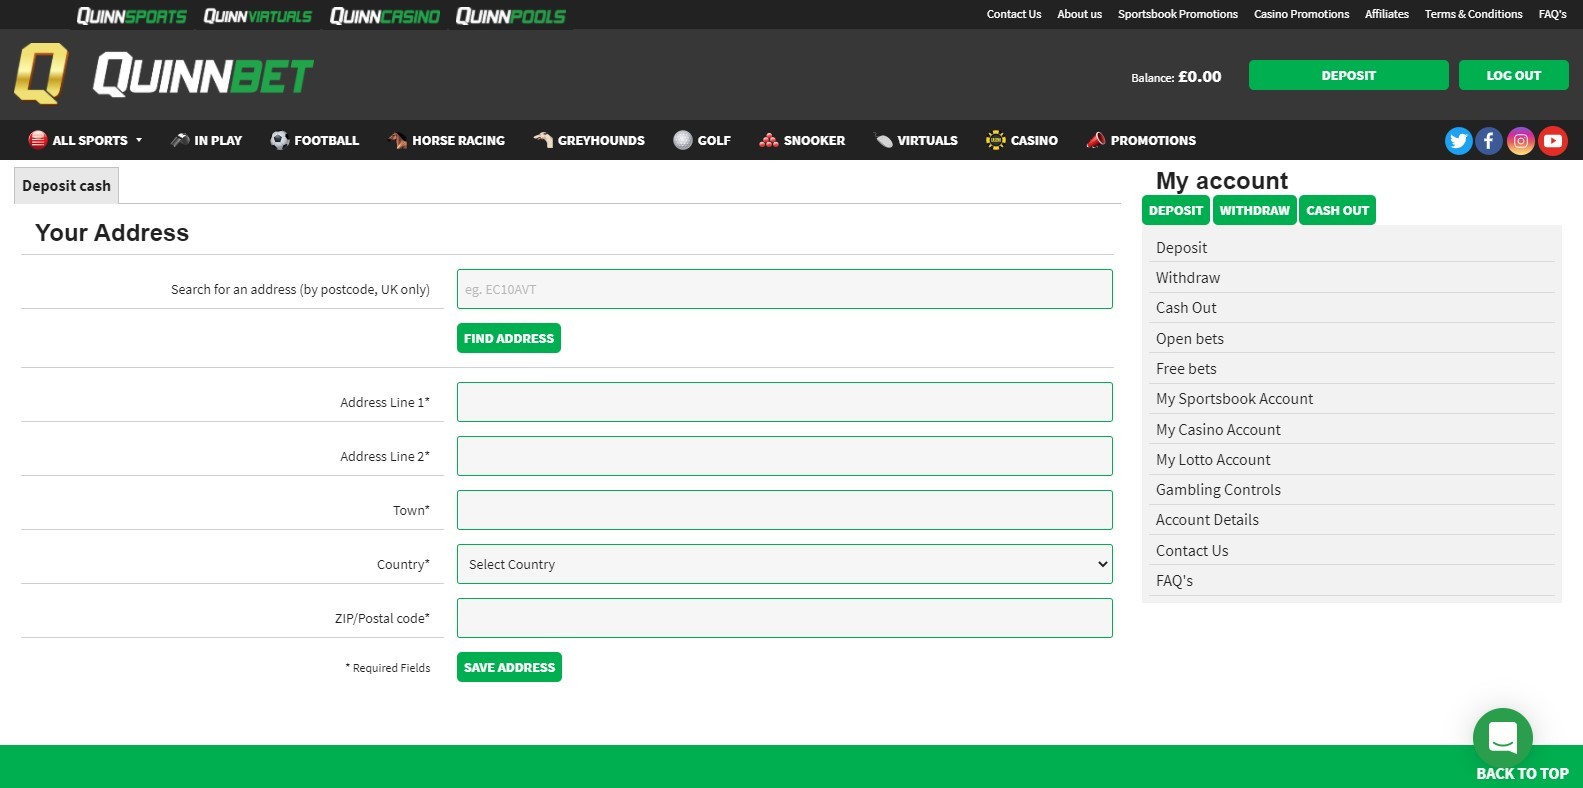Open the Instagram social icon
This screenshot has width=1583, height=788.
pos(1520,141)
